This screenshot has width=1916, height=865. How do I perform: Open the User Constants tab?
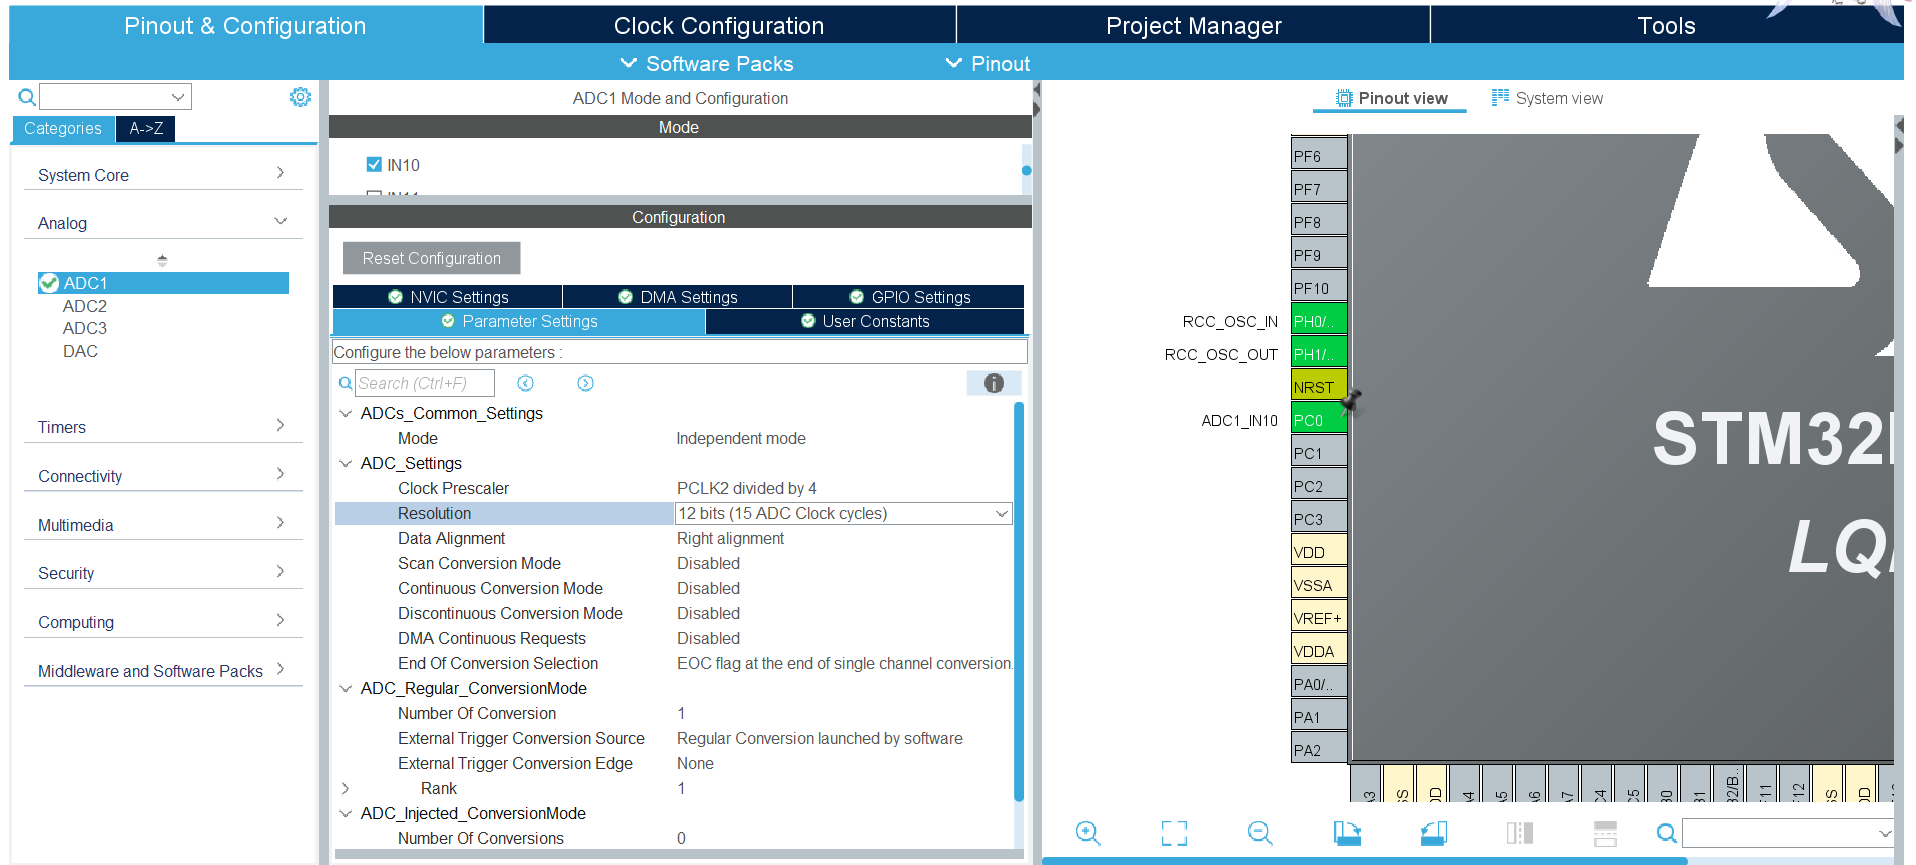coord(865,321)
